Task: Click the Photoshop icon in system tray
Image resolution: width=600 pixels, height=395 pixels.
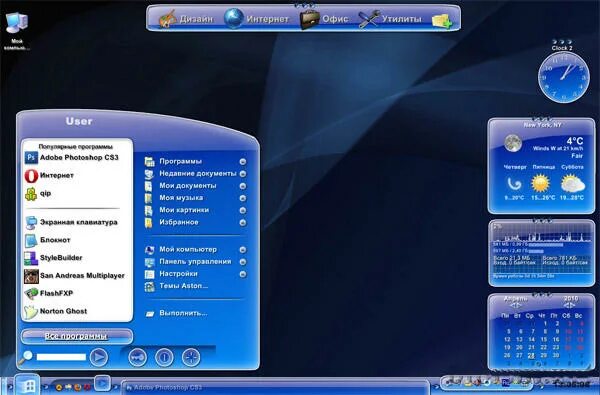Action: (505, 382)
